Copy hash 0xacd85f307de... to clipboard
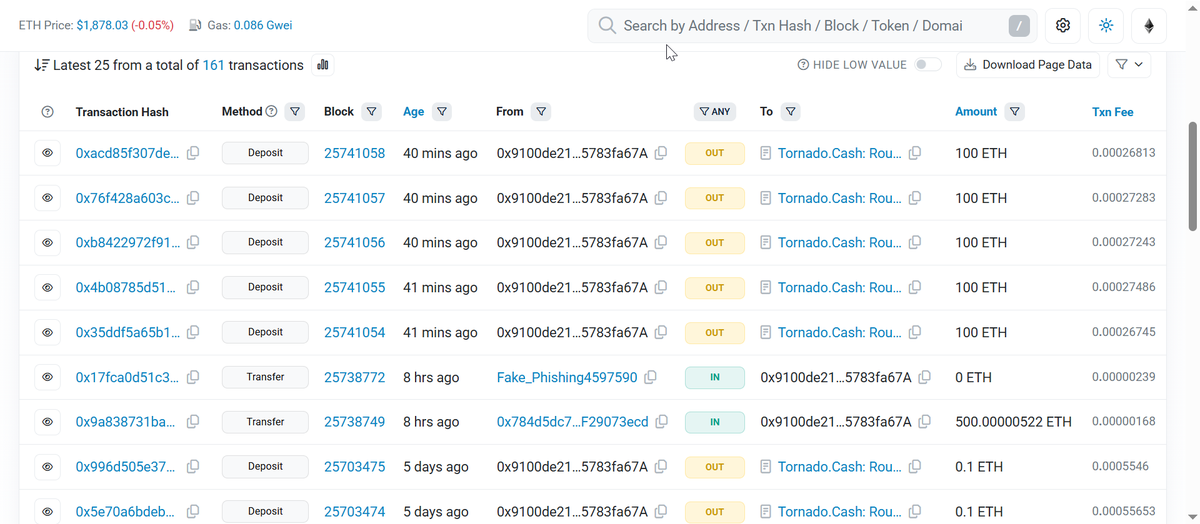1200x524 pixels. tap(193, 153)
